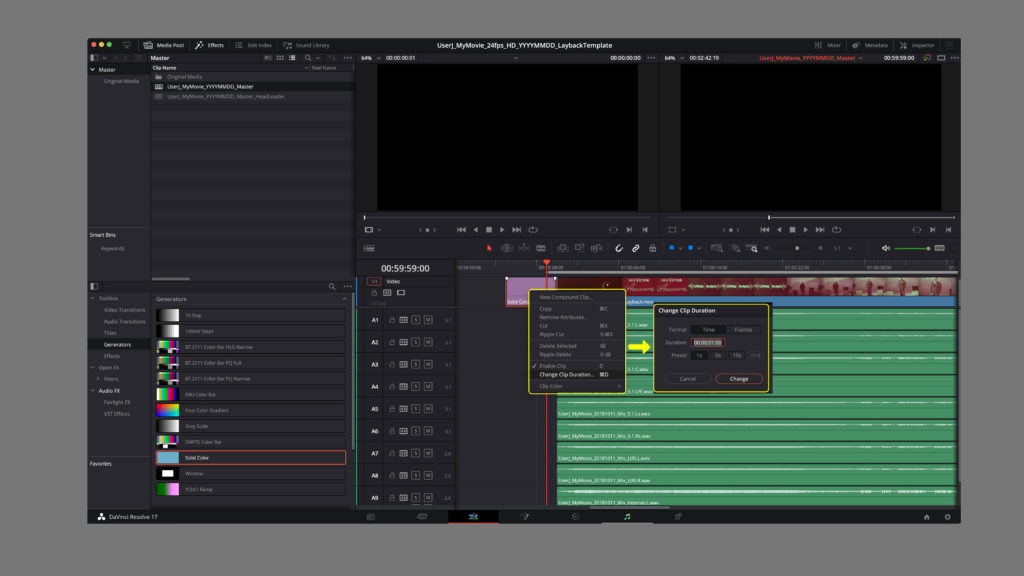The width and height of the screenshot is (1024, 576).
Task: Collapse the Toolbox tree section
Action: [93, 298]
